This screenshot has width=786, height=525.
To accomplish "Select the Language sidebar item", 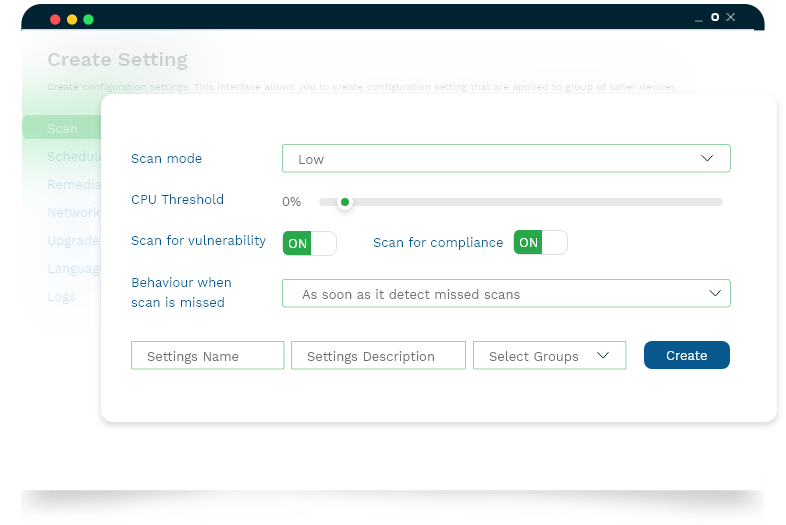I will [74, 269].
